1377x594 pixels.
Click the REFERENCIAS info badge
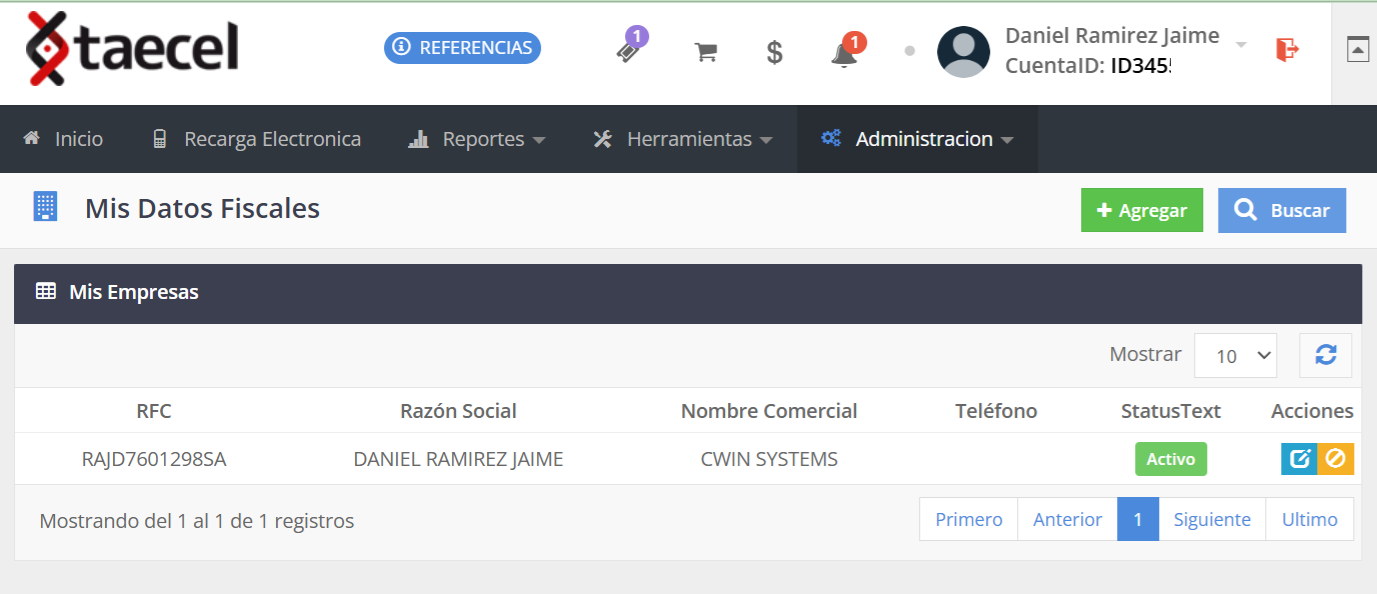tap(462, 48)
